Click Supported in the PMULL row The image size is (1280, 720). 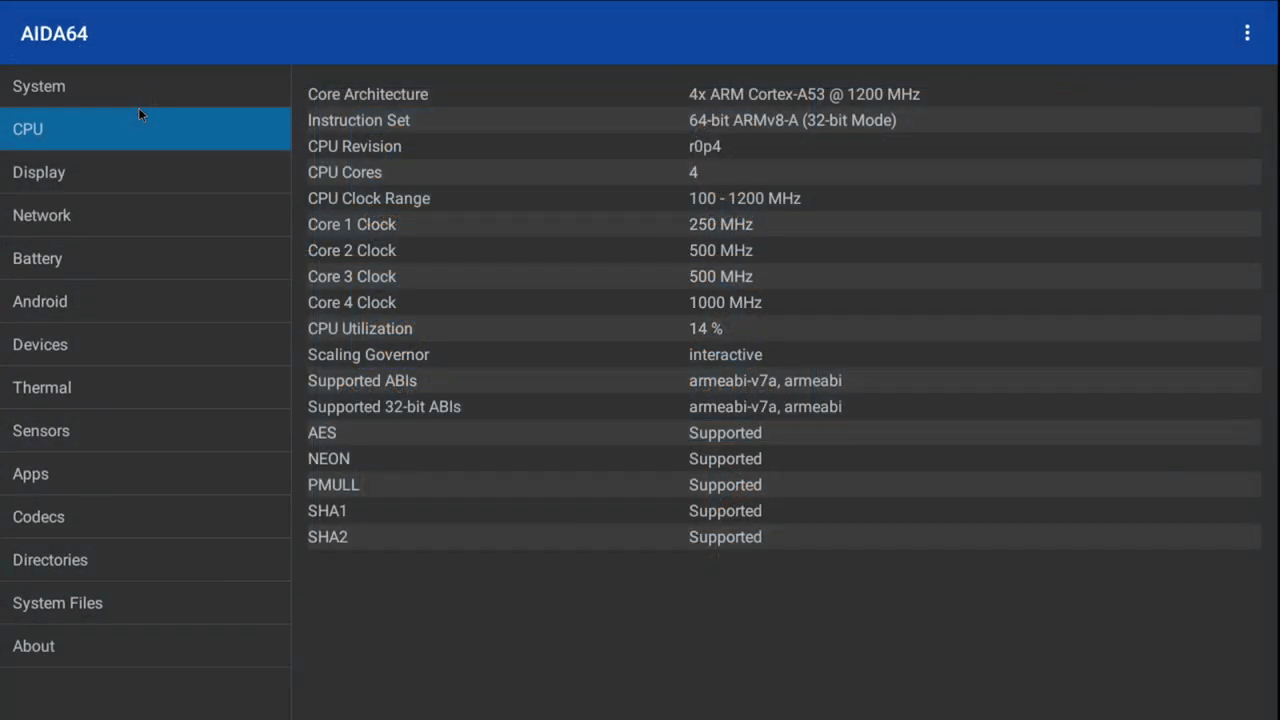[x=725, y=484]
